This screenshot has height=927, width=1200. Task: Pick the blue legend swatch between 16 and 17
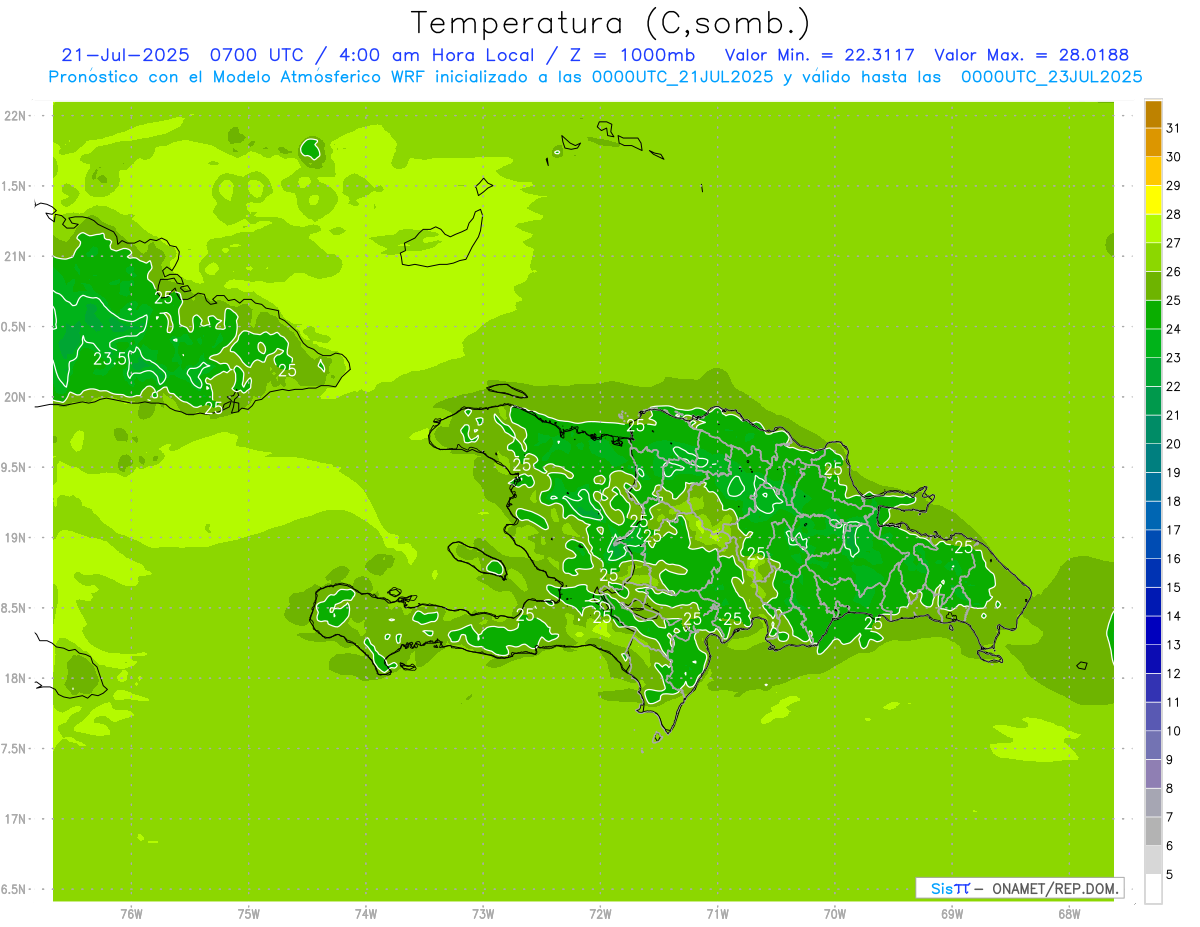tap(1153, 544)
